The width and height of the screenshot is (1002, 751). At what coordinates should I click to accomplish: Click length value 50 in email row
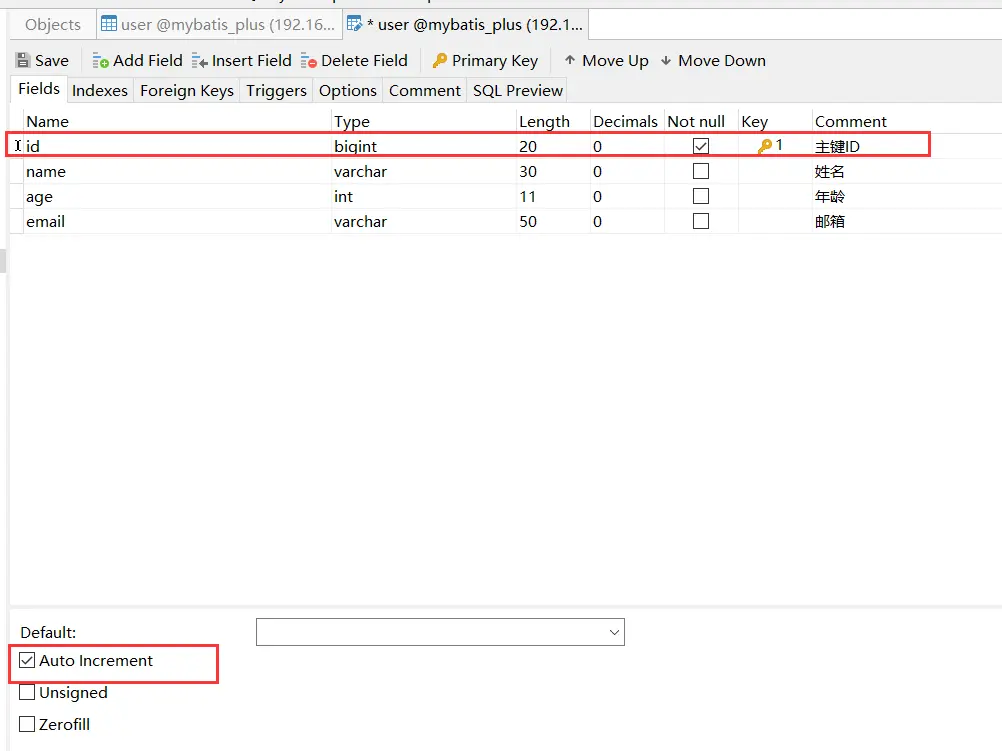(x=553, y=221)
